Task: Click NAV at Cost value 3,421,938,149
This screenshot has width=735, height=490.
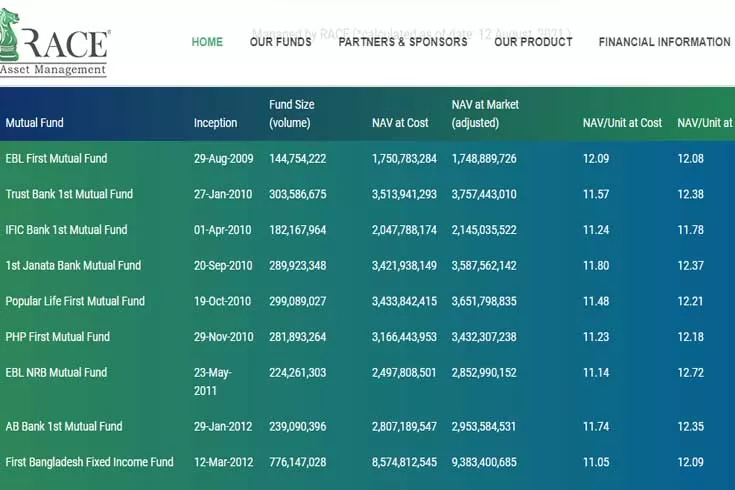Action: point(404,265)
